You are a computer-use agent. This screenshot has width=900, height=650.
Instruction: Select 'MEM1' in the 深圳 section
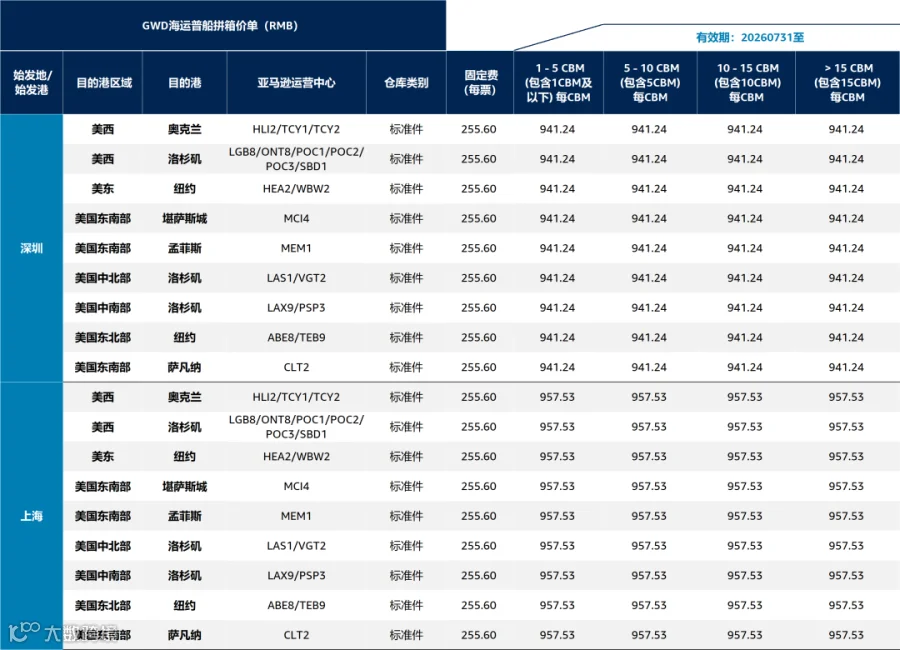(x=296, y=248)
